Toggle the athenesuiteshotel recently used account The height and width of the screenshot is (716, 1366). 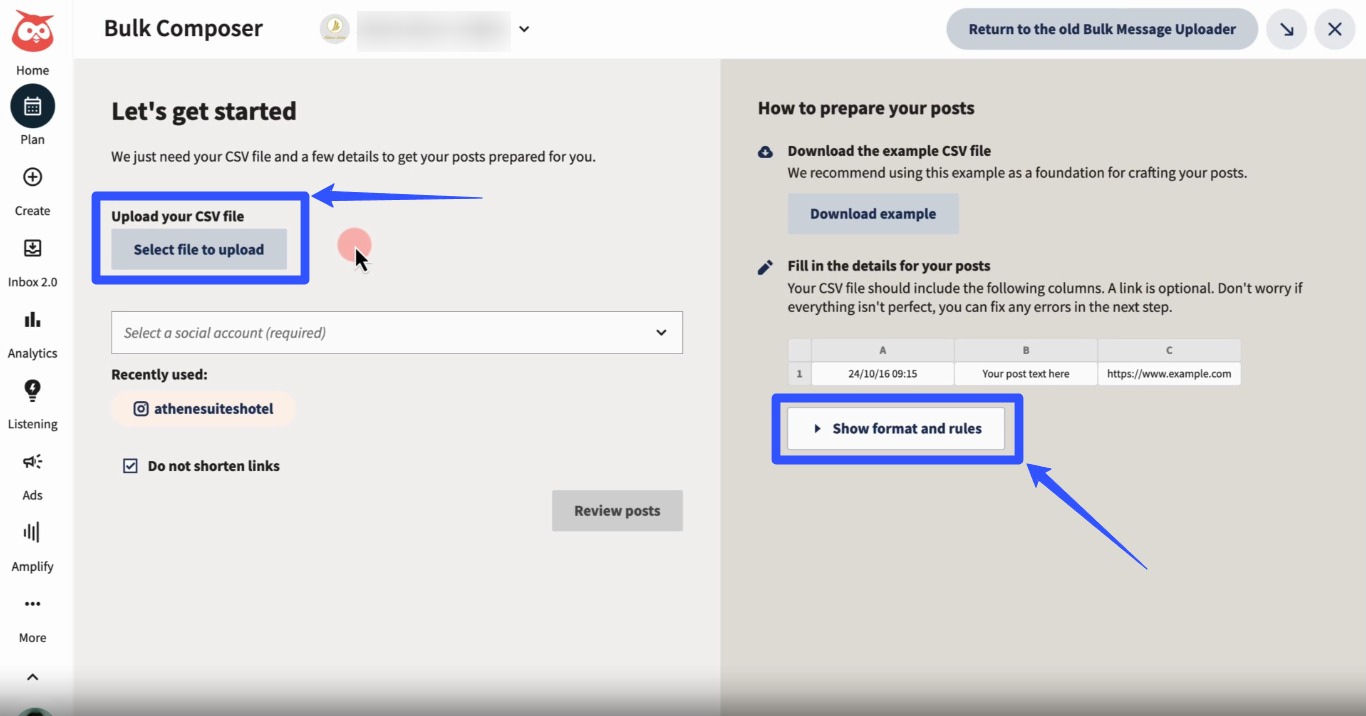coord(204,408)
